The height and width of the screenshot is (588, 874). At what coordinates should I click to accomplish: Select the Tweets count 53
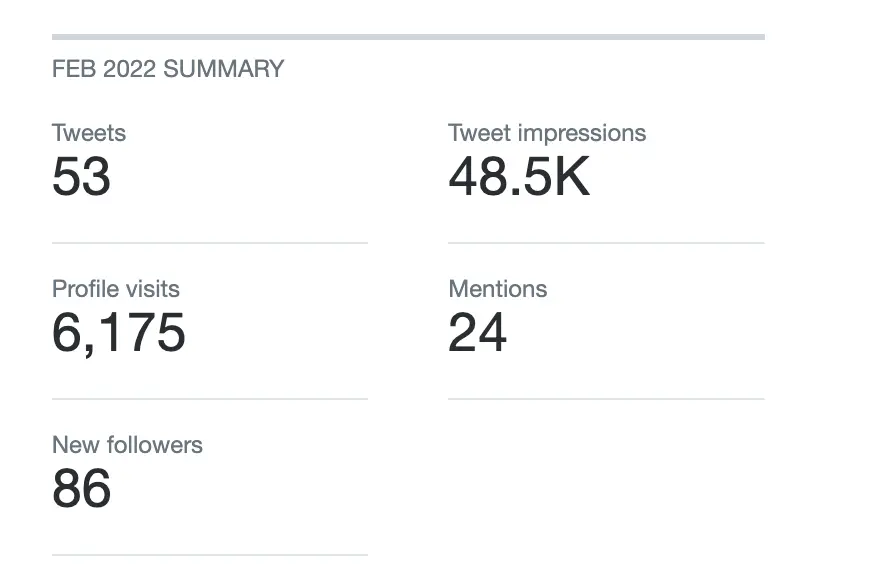81,178
